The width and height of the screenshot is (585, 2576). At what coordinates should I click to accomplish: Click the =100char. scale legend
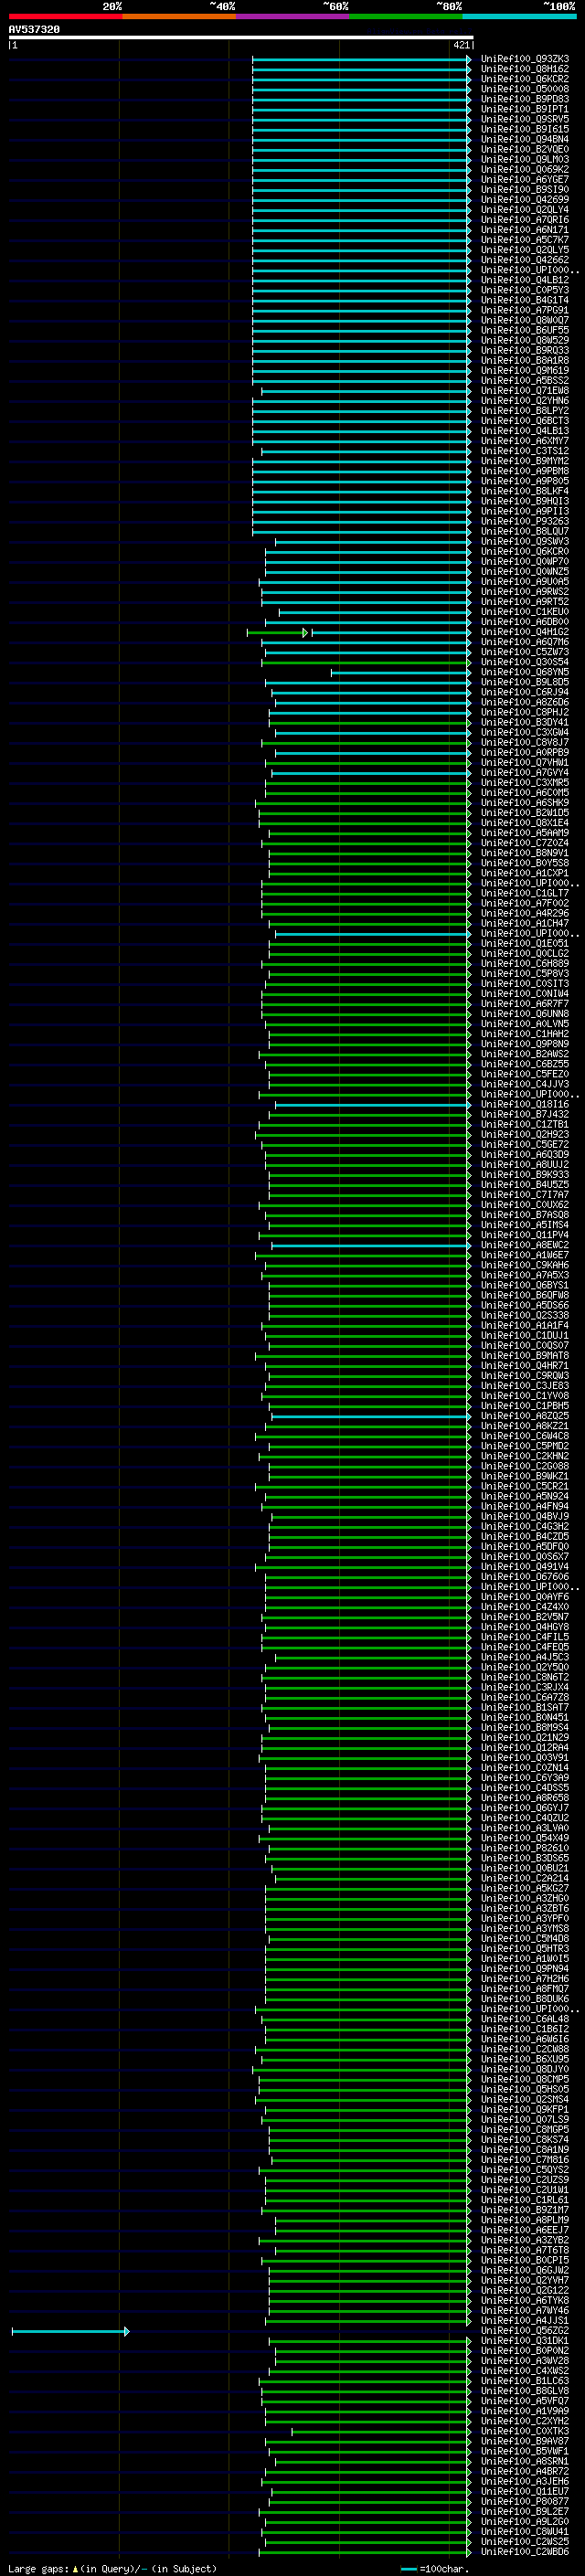(434, 2569)
